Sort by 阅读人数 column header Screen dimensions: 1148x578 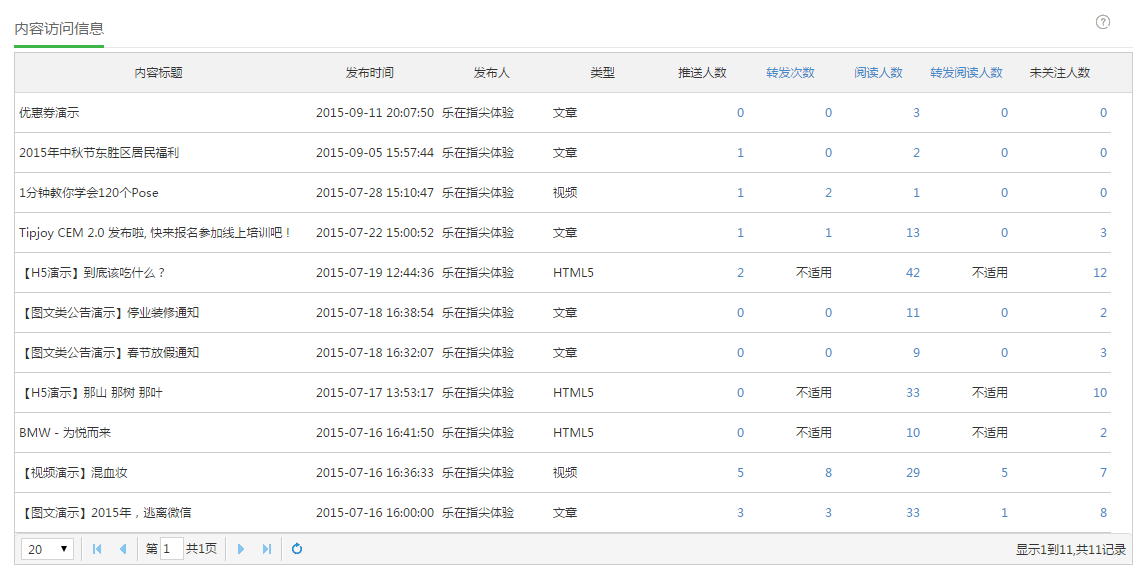click(x=878, y=73)
